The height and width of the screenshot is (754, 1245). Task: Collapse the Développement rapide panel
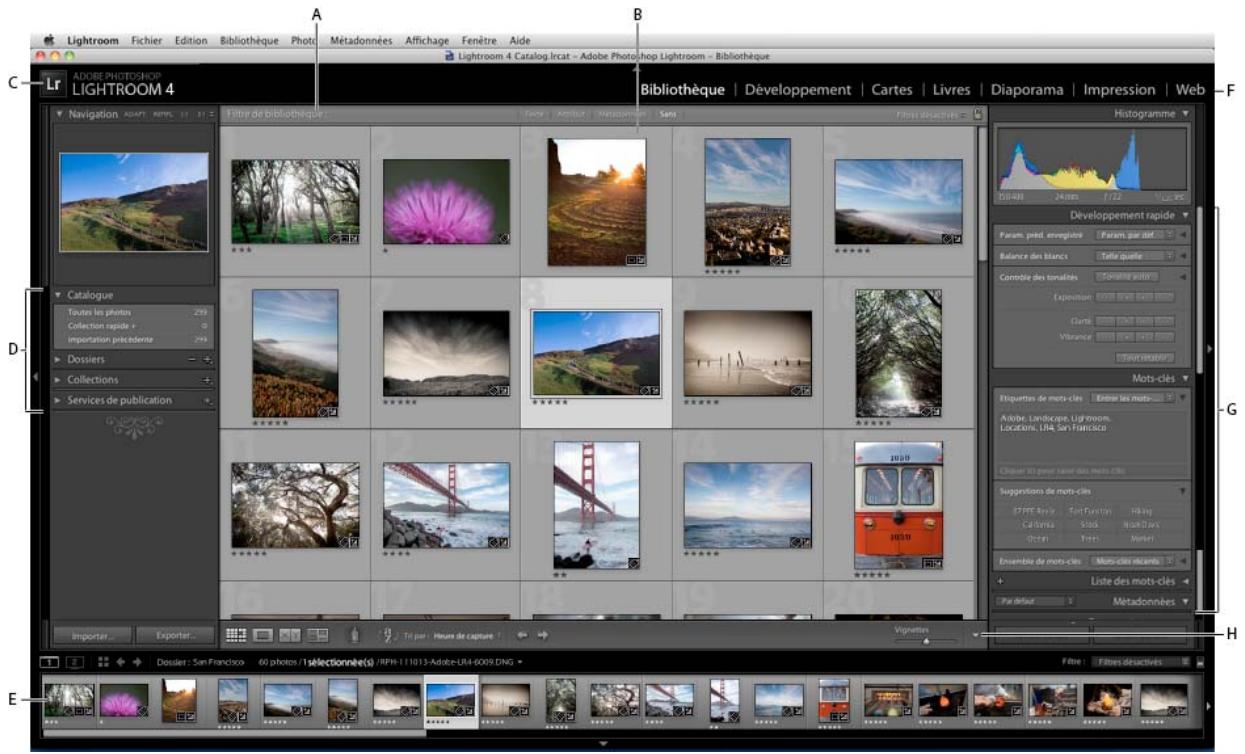coord(1185,214)
